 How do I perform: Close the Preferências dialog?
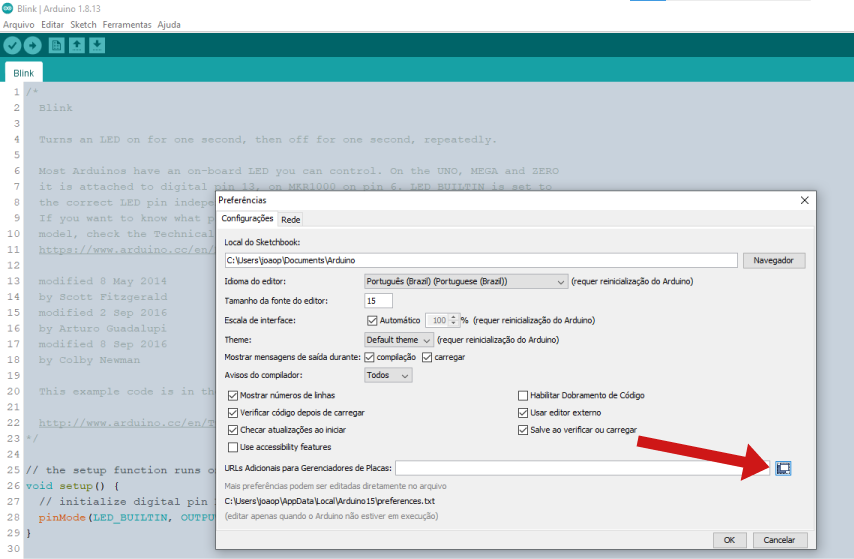click(x=804, y=200)
